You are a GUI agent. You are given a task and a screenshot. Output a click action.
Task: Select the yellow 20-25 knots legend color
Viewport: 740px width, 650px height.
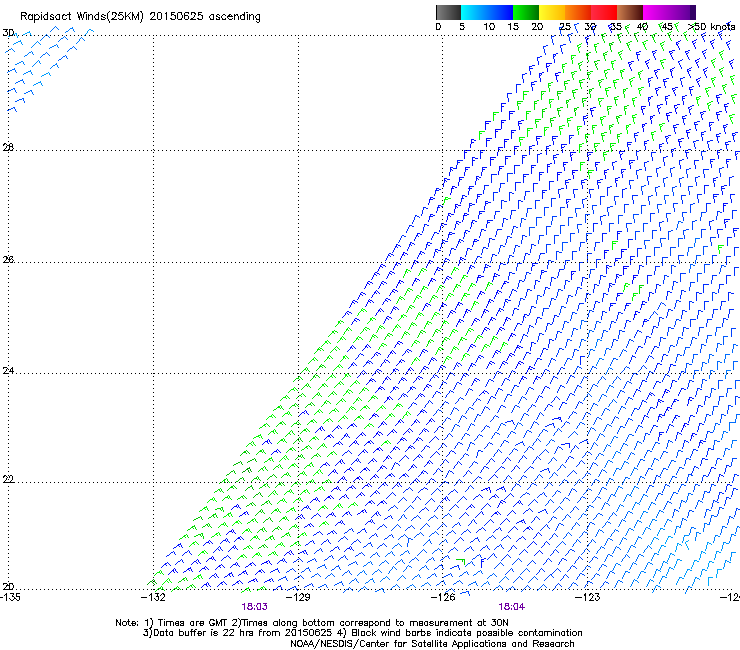click(552, 12)
